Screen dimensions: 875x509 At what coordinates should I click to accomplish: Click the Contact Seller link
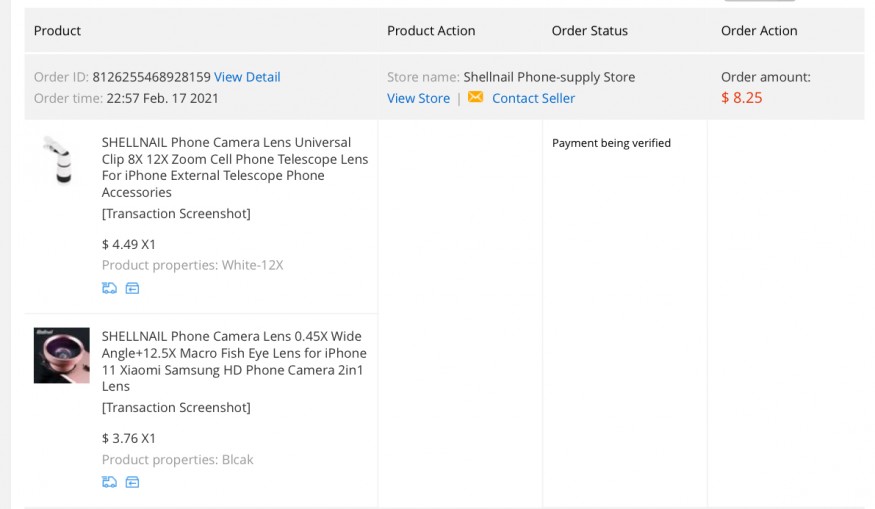533,98
